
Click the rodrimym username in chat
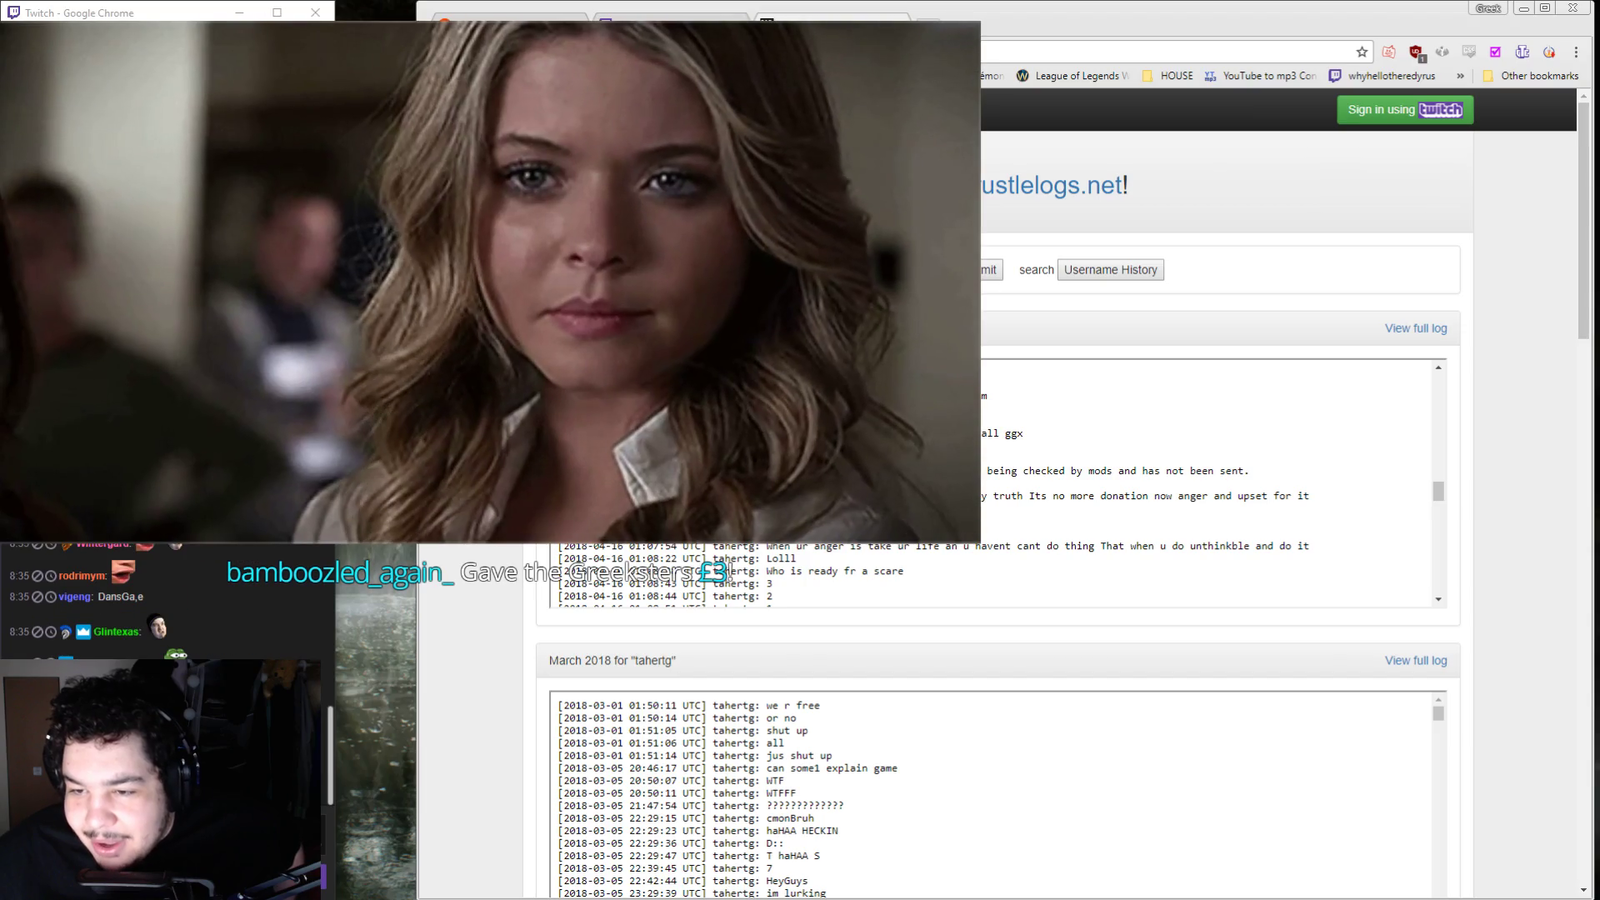81,576
